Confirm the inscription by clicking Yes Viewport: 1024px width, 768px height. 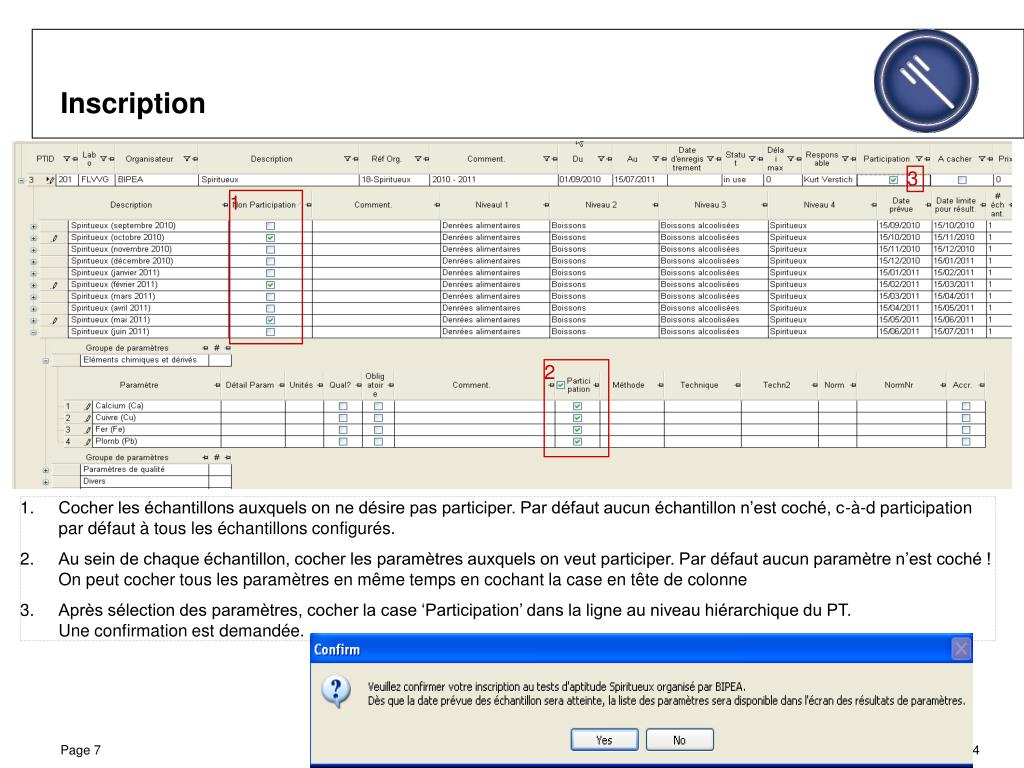point(604,740)
